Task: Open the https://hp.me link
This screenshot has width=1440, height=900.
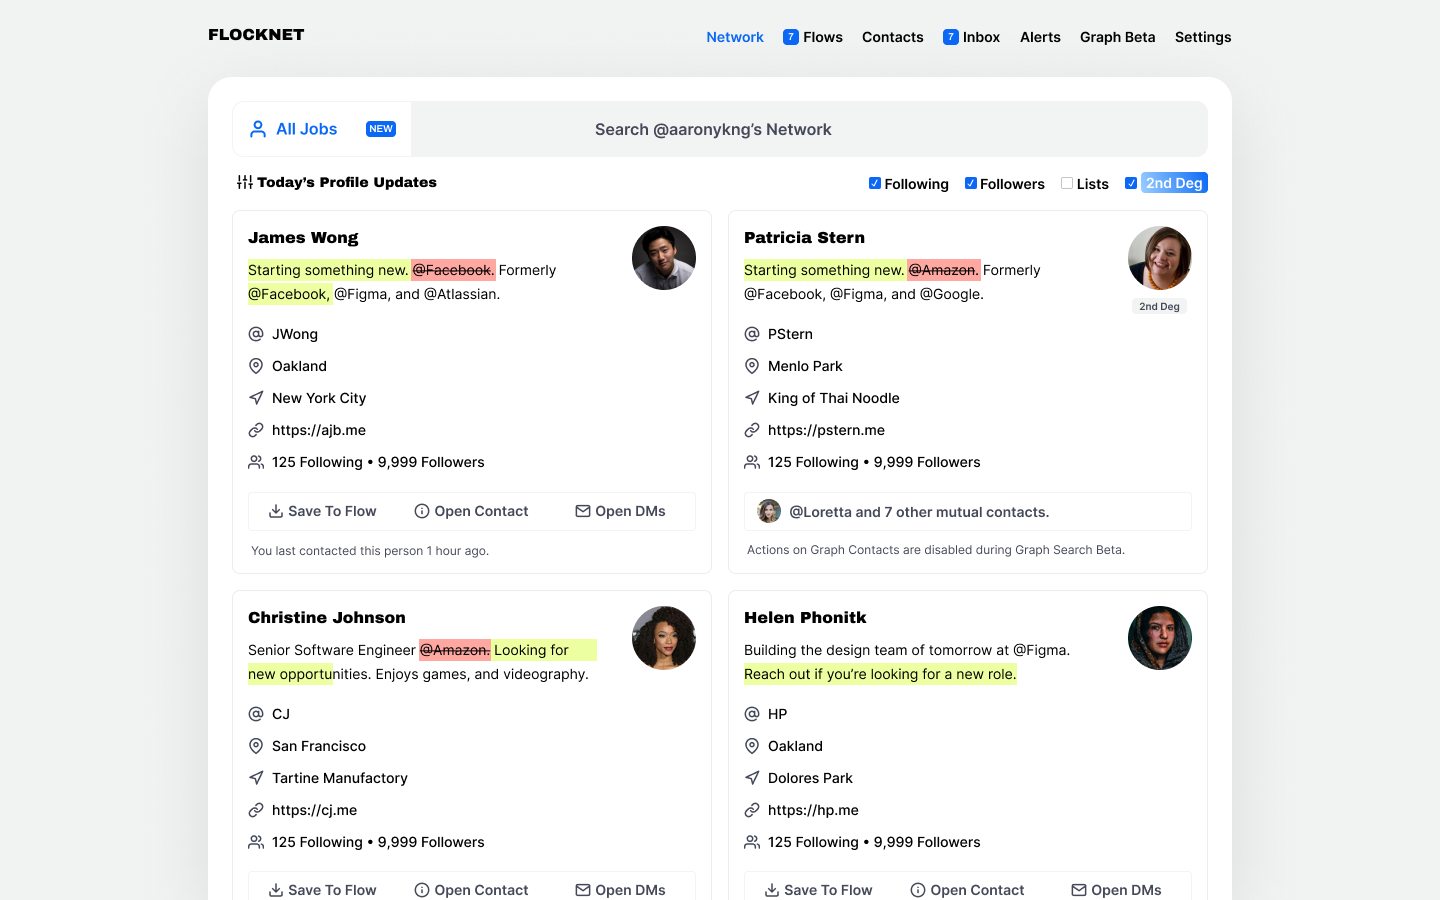Action: coord(813,810)
